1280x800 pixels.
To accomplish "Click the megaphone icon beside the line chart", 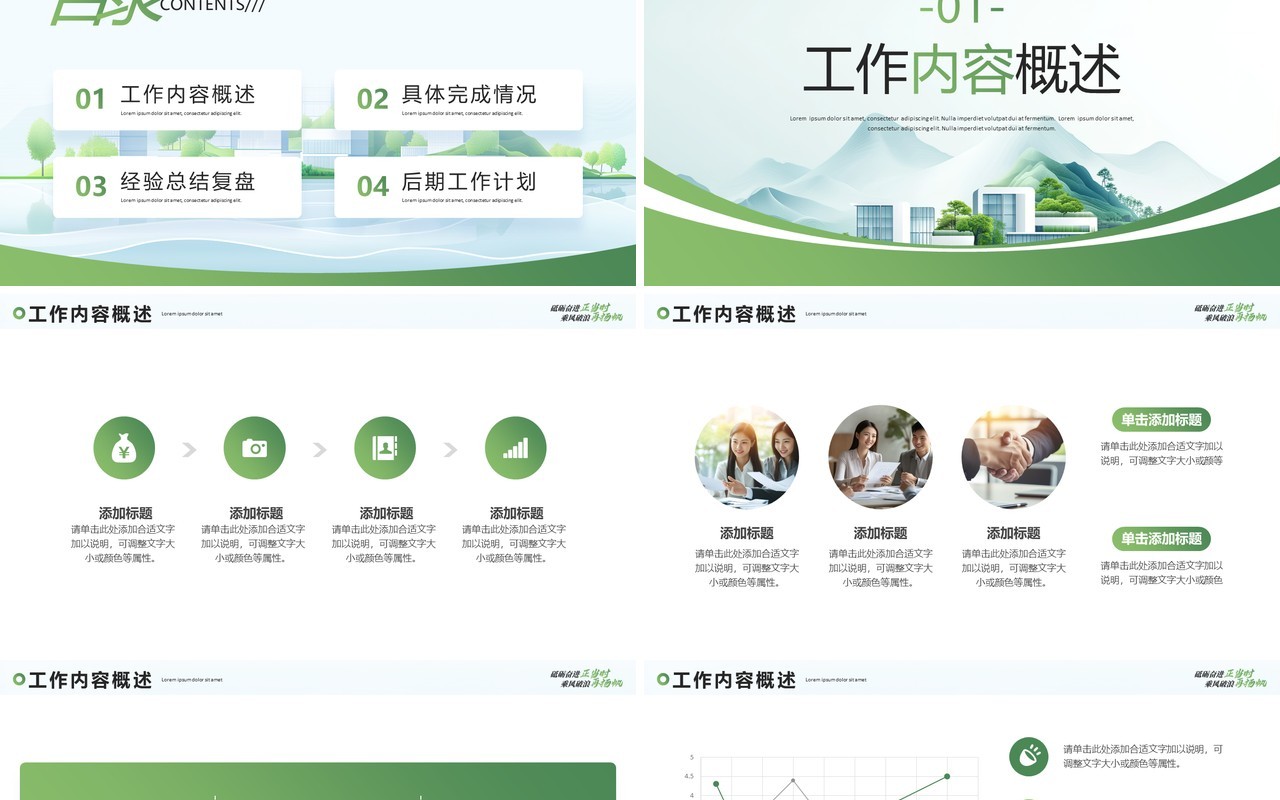I will click(x=1028, y=757).
